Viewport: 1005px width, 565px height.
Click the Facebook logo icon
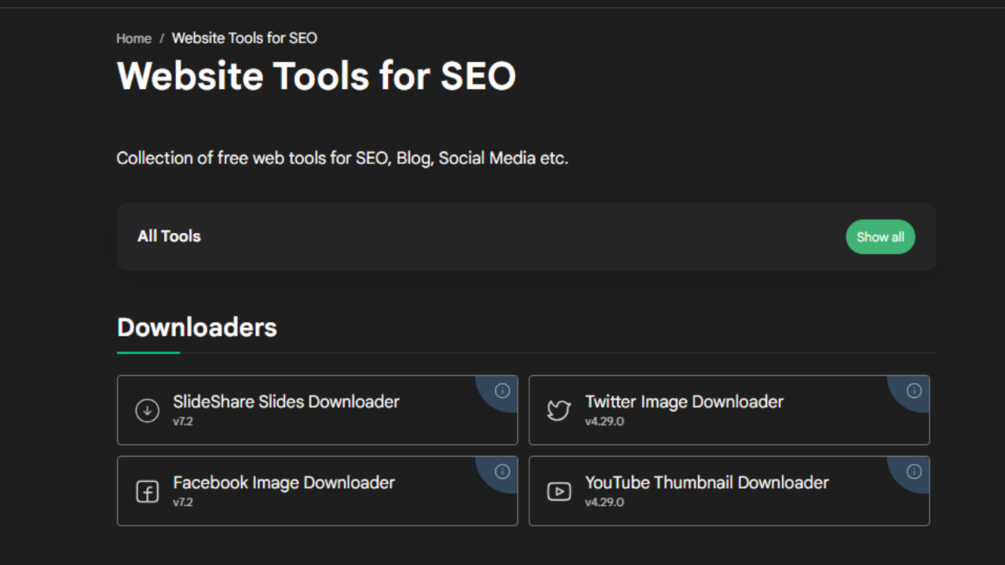pyautogui.click(x=147, y=491)
